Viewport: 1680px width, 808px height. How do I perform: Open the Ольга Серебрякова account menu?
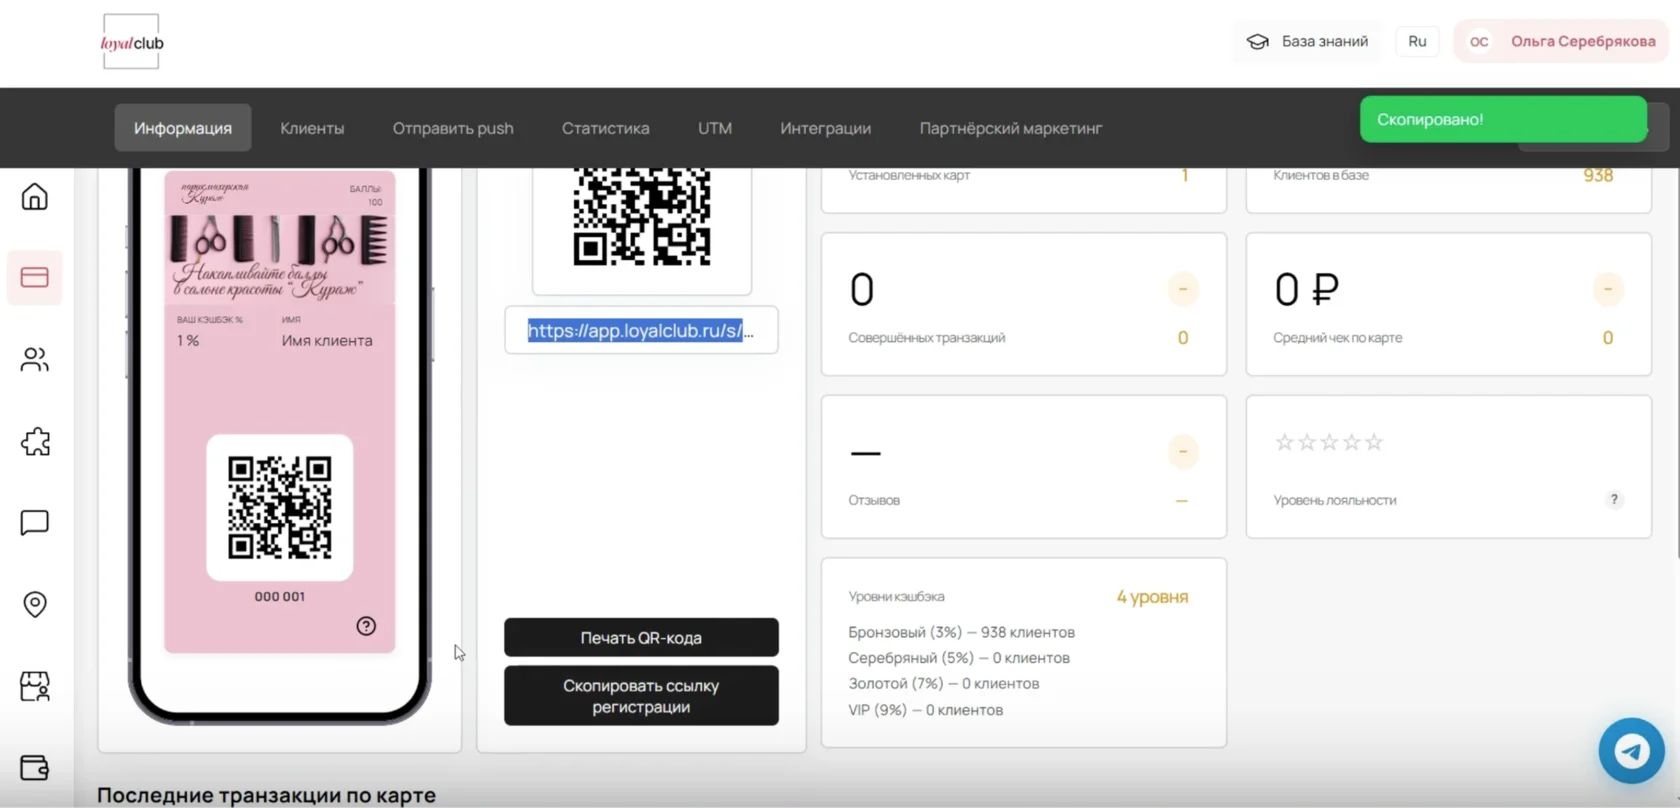click(1561, 41)
